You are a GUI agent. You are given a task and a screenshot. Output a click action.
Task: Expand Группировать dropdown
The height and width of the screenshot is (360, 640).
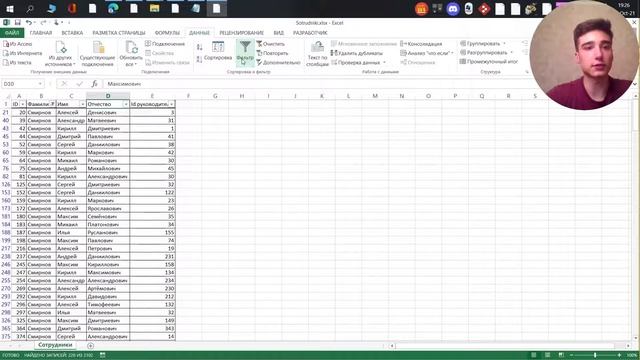tap(504, 44)
